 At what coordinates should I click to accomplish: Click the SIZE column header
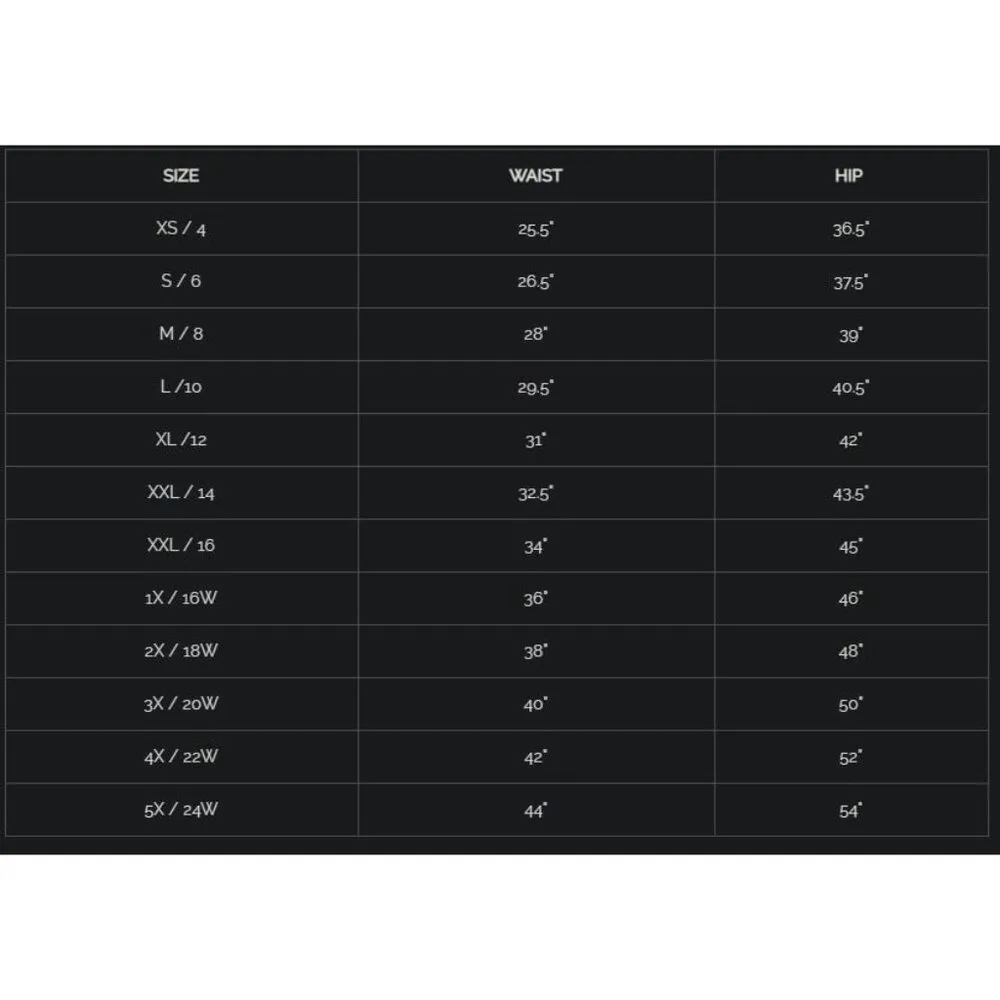181,176
